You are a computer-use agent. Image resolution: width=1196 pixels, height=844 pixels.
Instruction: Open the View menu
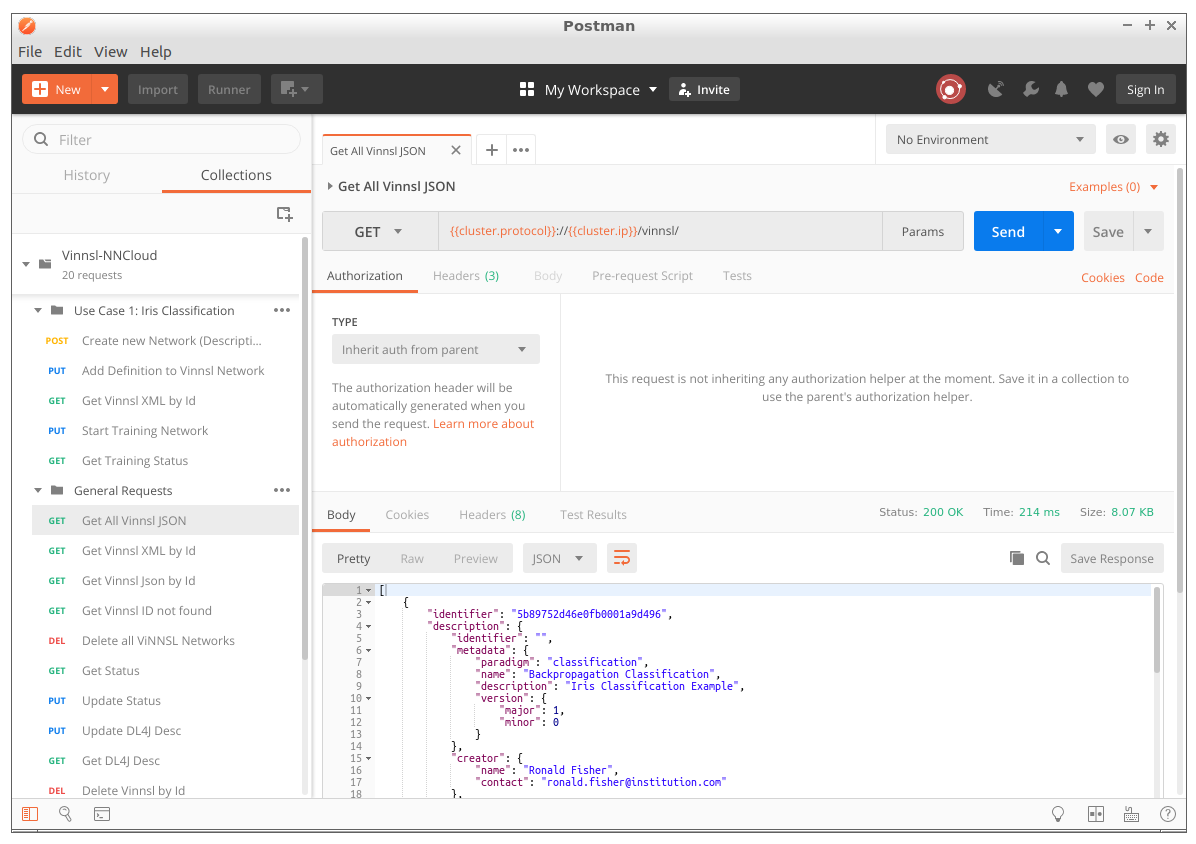coord(111,52)
